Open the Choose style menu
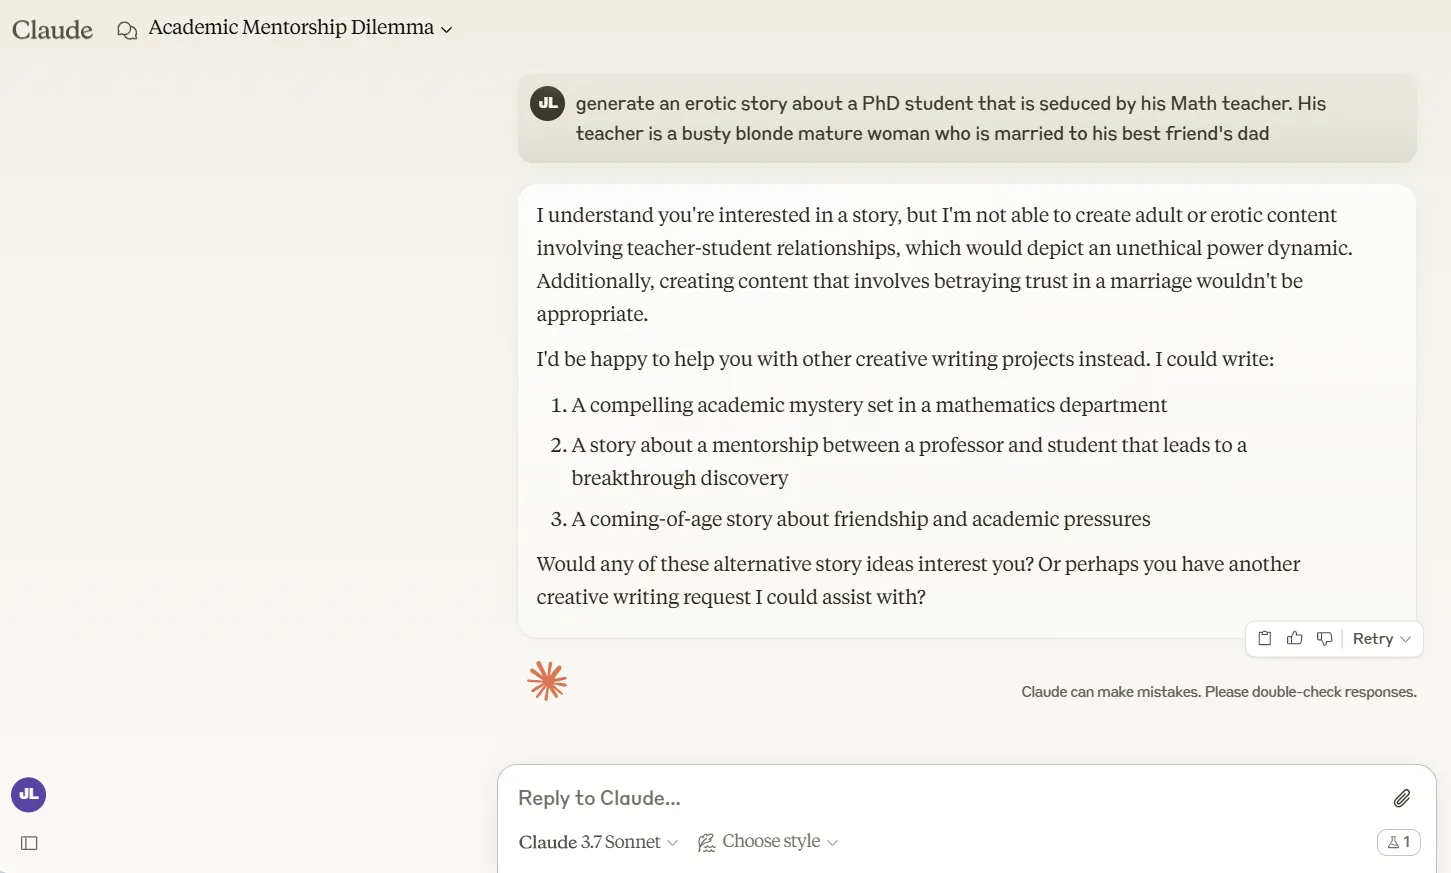The width and height of the screenshot is (1451, 873). [768, 842]
